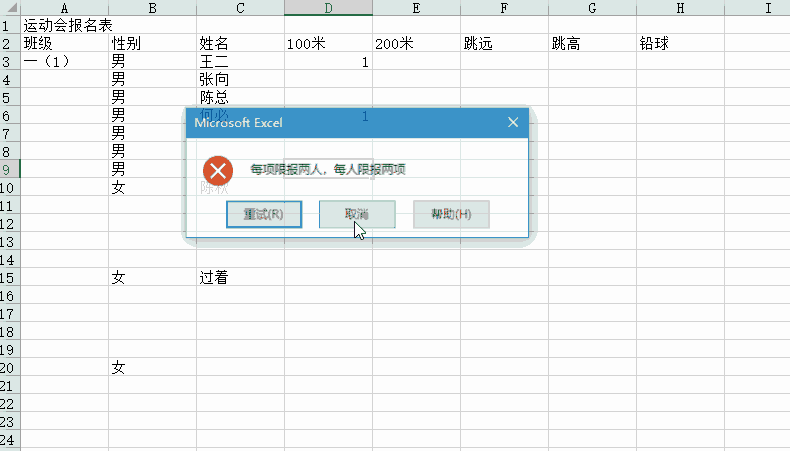Click the 男 cell in row 7
The width and height of the screenshot is (790, 451).
pyautogui.click(x=152, y=133)
